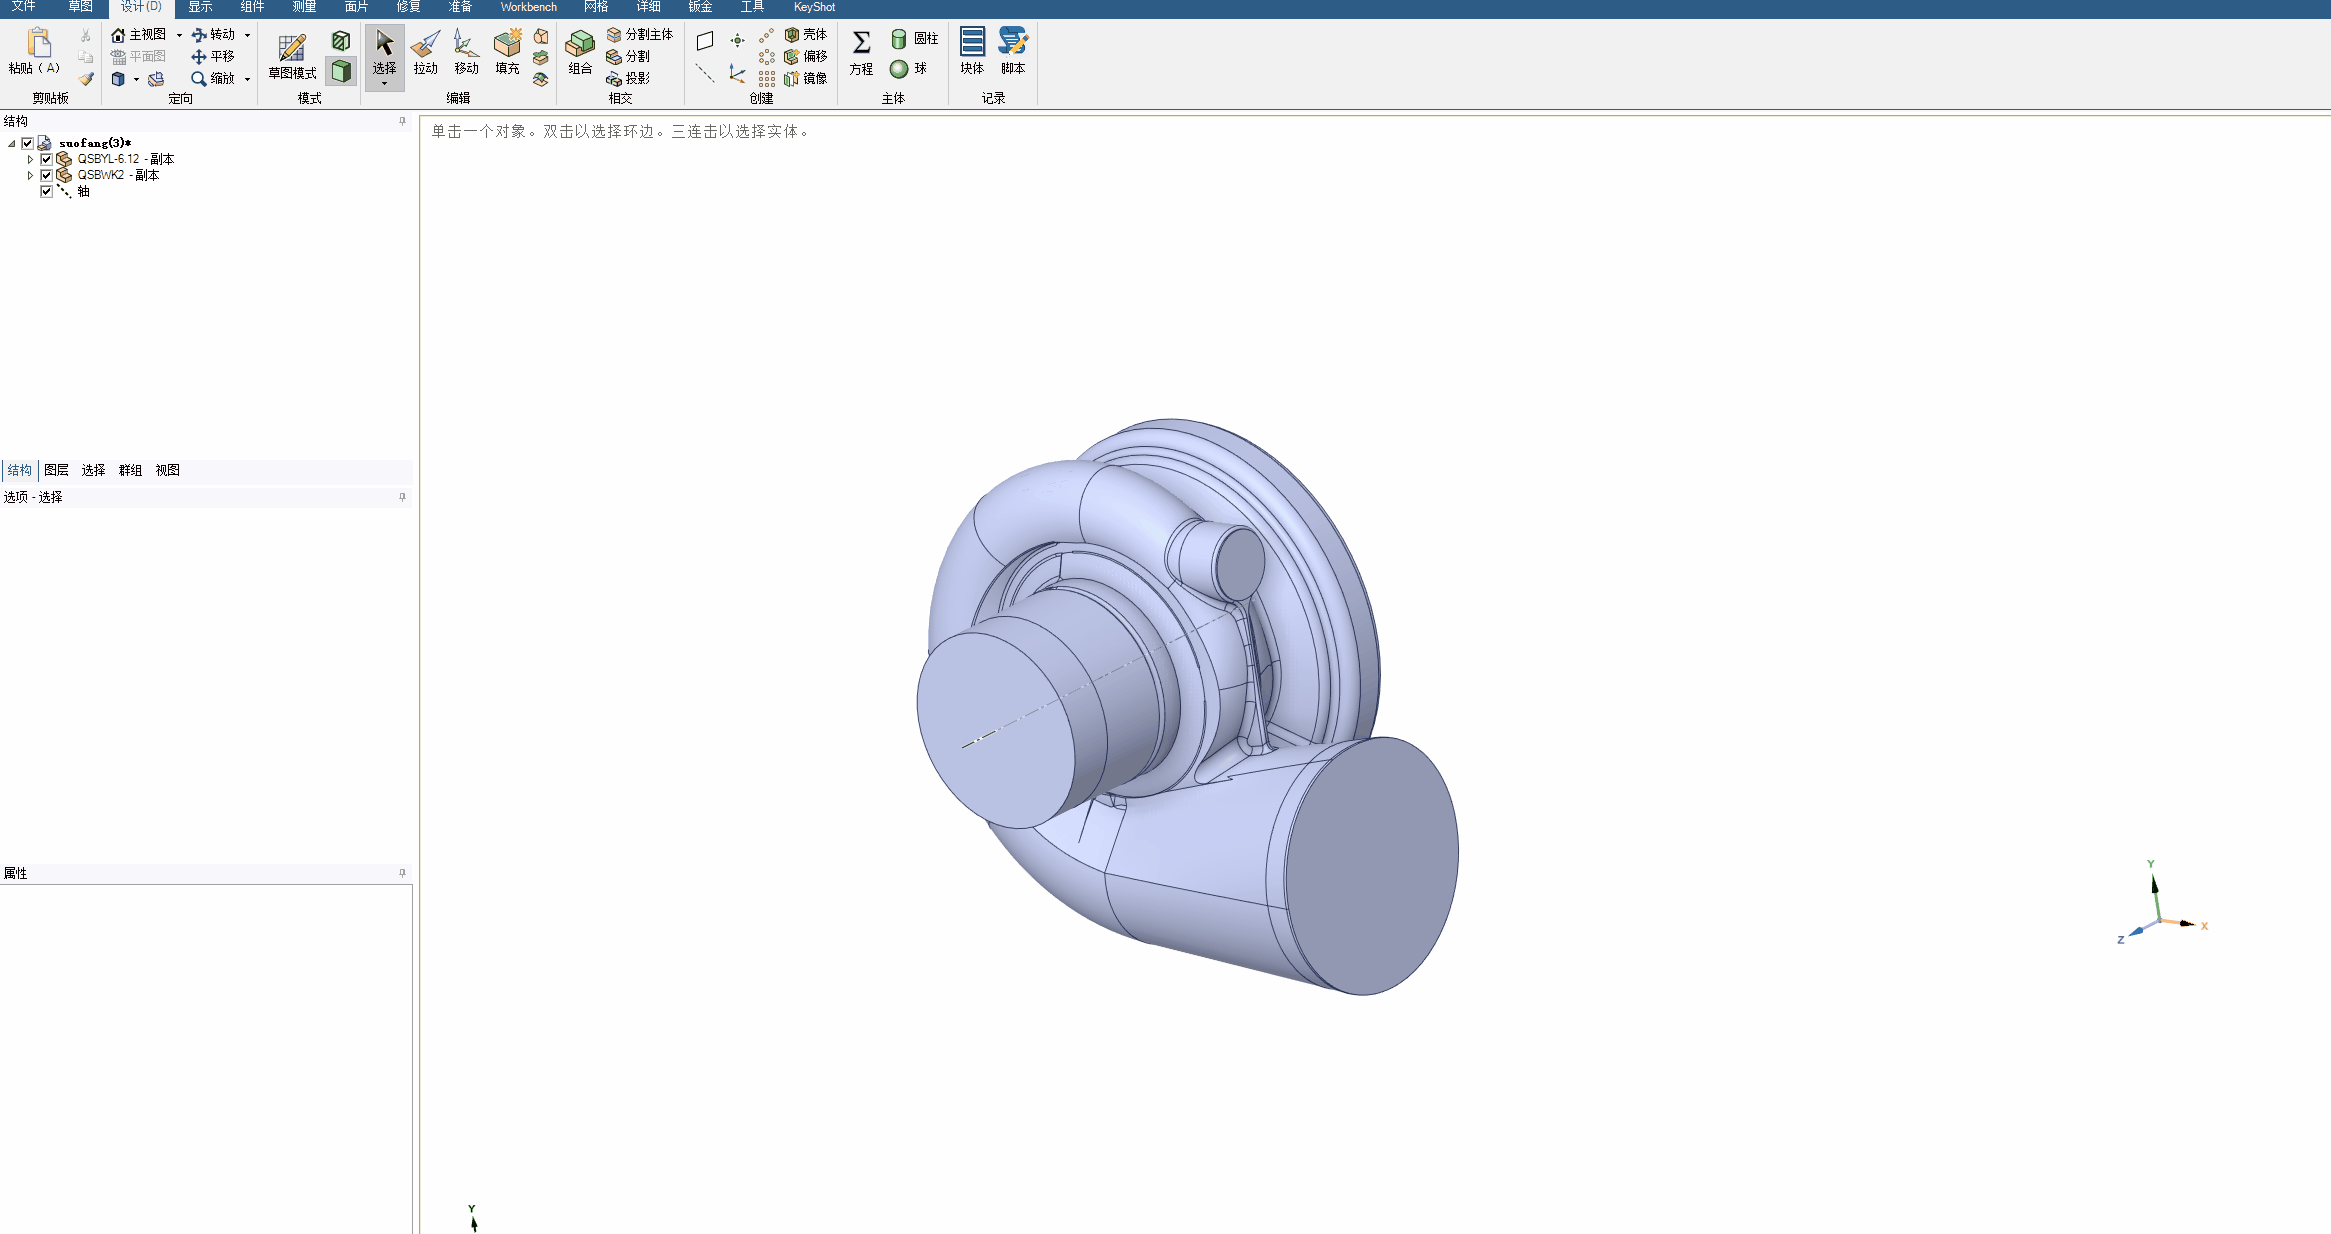Expand the QSBWK2 副本 component
The image size is (2331, 1234).
30,175
